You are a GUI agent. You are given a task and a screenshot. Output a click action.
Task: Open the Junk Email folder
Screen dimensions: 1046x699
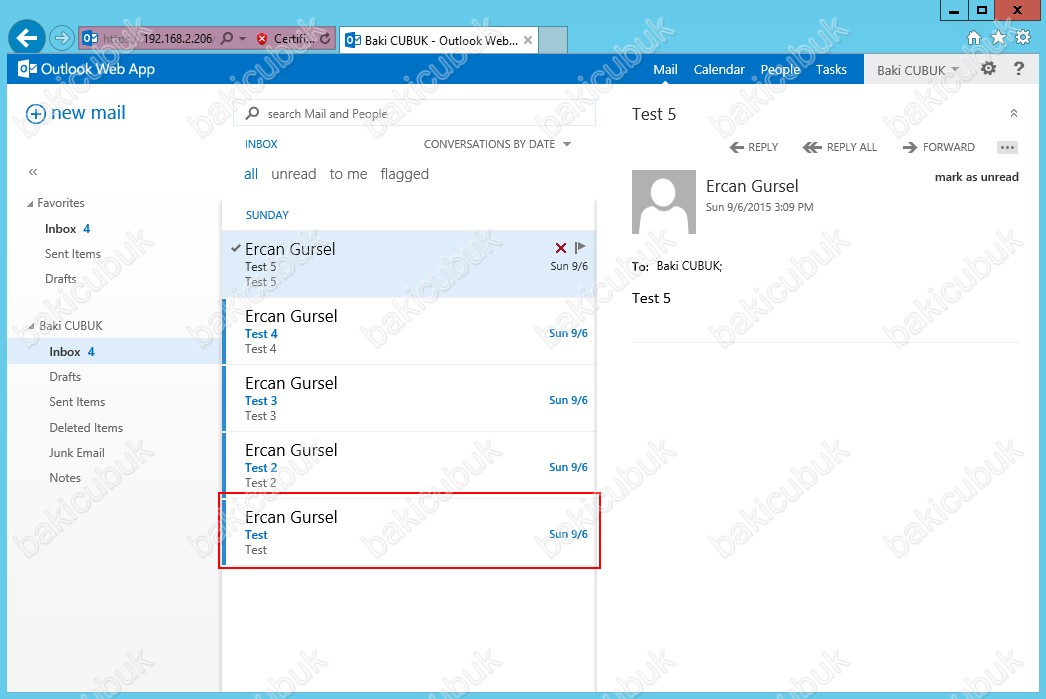click(77, 453)
